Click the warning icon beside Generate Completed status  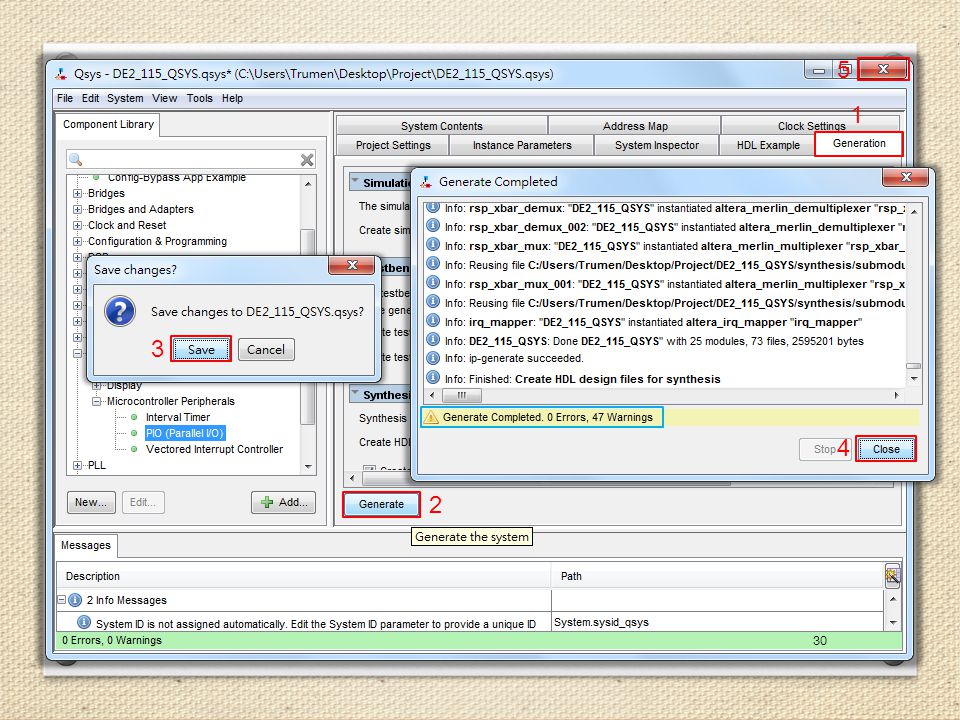pos(431,417)
